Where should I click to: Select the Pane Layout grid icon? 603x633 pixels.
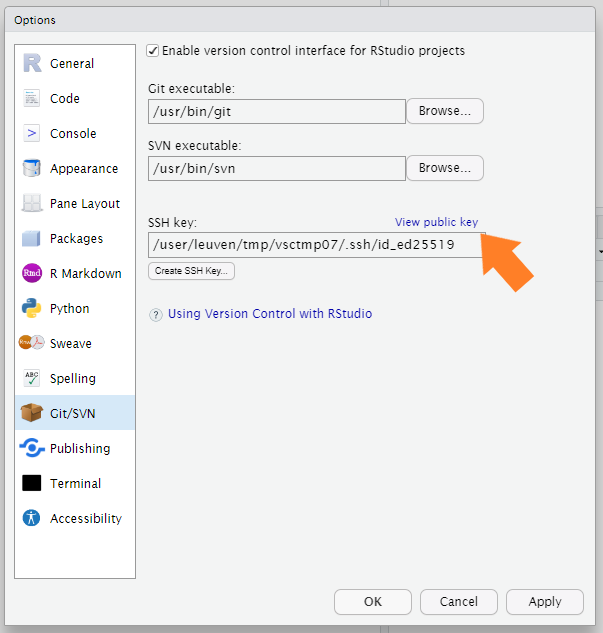click(x=32, y=203)
